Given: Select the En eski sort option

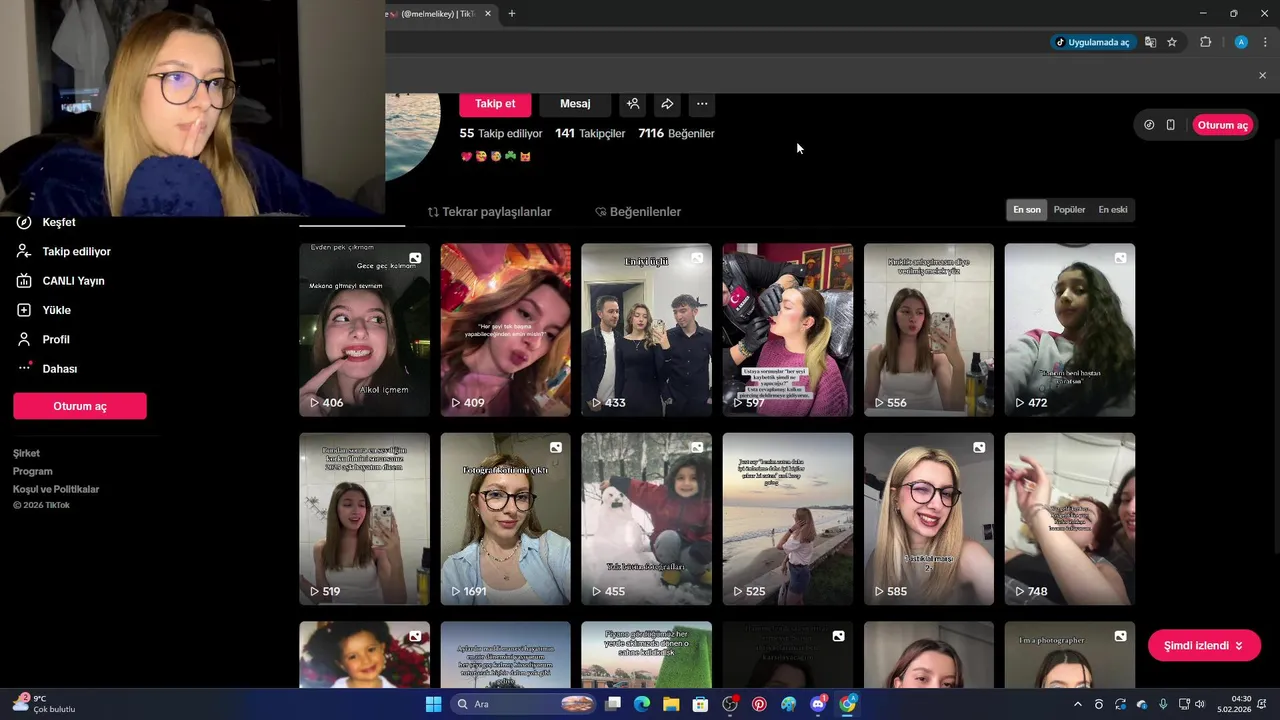Looking at the screenshot, I should click(1113, 210).
